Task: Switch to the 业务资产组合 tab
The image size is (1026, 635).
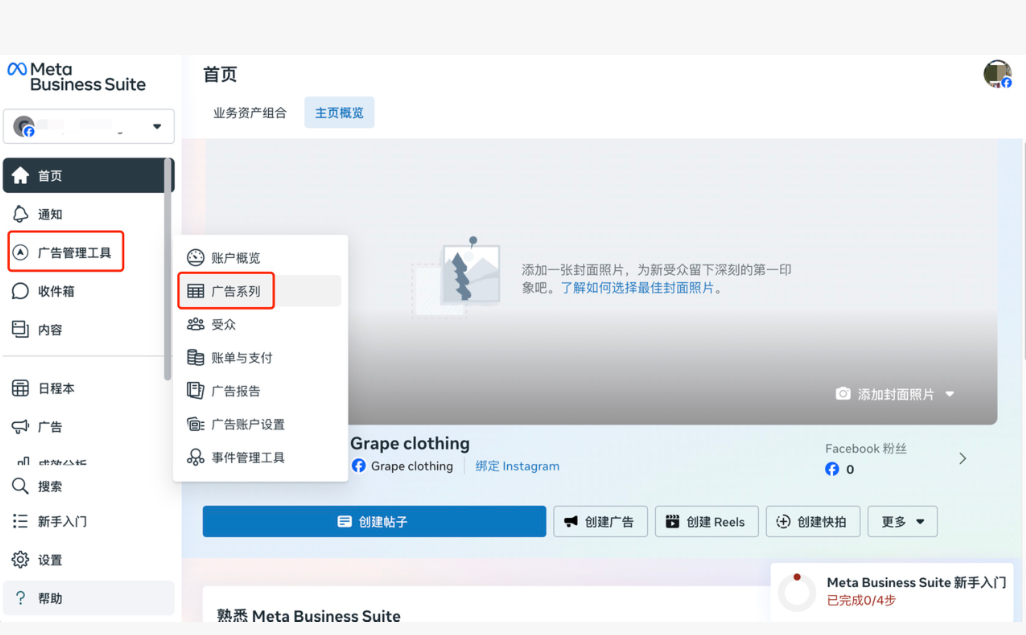Action: pos(249,113)
